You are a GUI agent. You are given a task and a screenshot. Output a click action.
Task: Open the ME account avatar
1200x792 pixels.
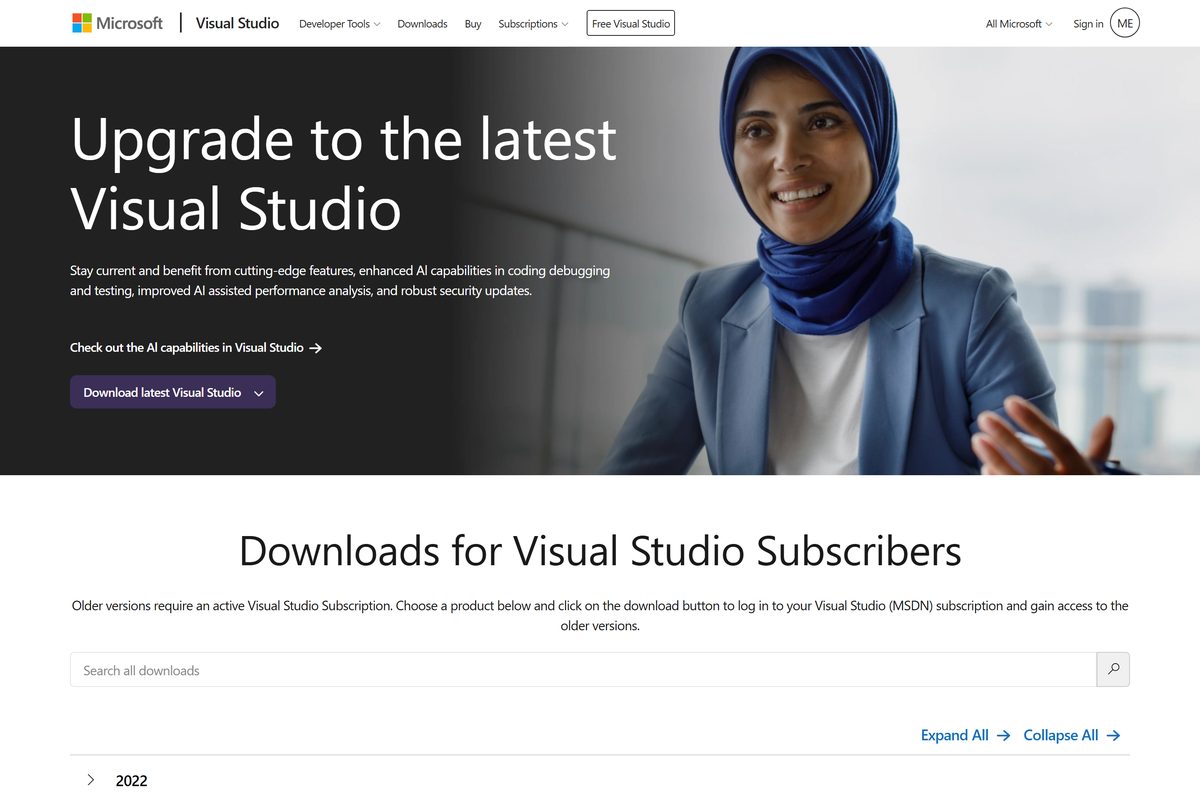(x=1125, y=23)
